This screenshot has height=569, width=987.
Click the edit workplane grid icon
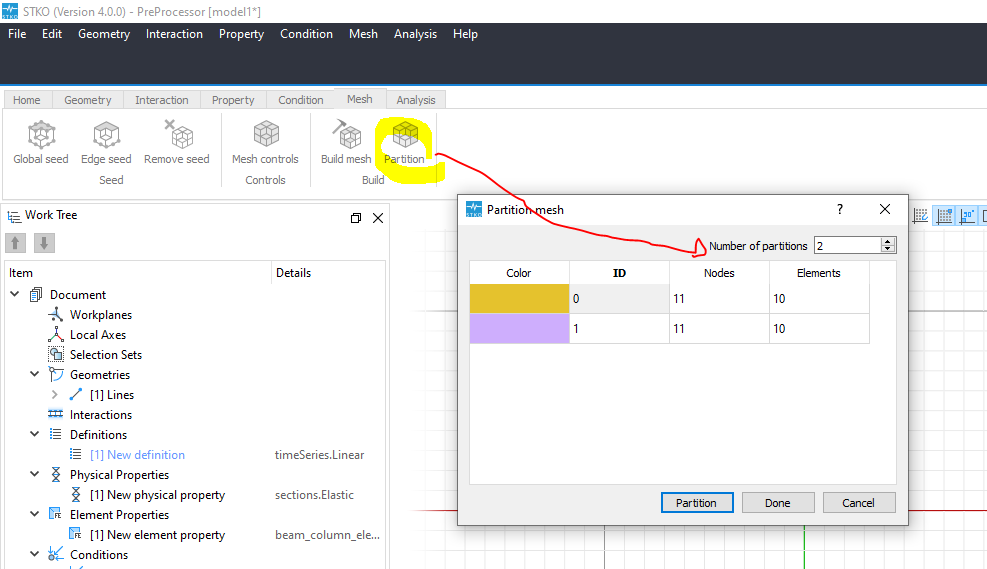click(920, 216)
